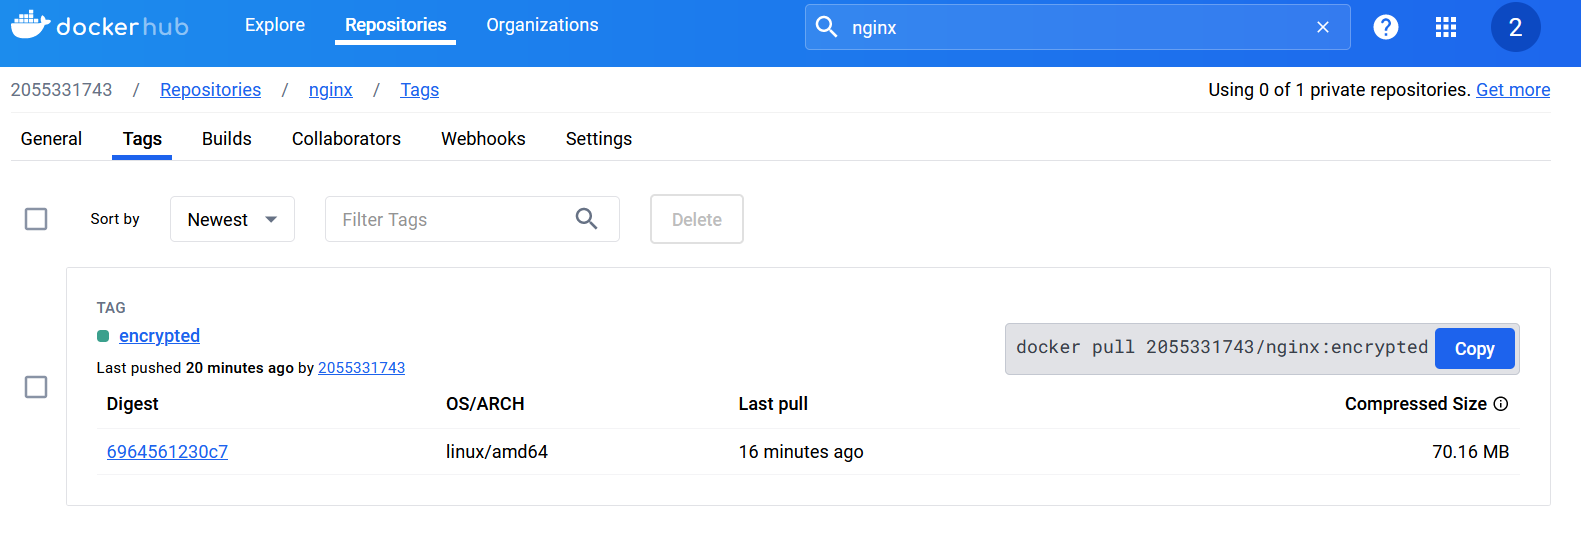Click the green status dot beside encrypted
Screen dimensions: 1581x553
tap(103, 336)
